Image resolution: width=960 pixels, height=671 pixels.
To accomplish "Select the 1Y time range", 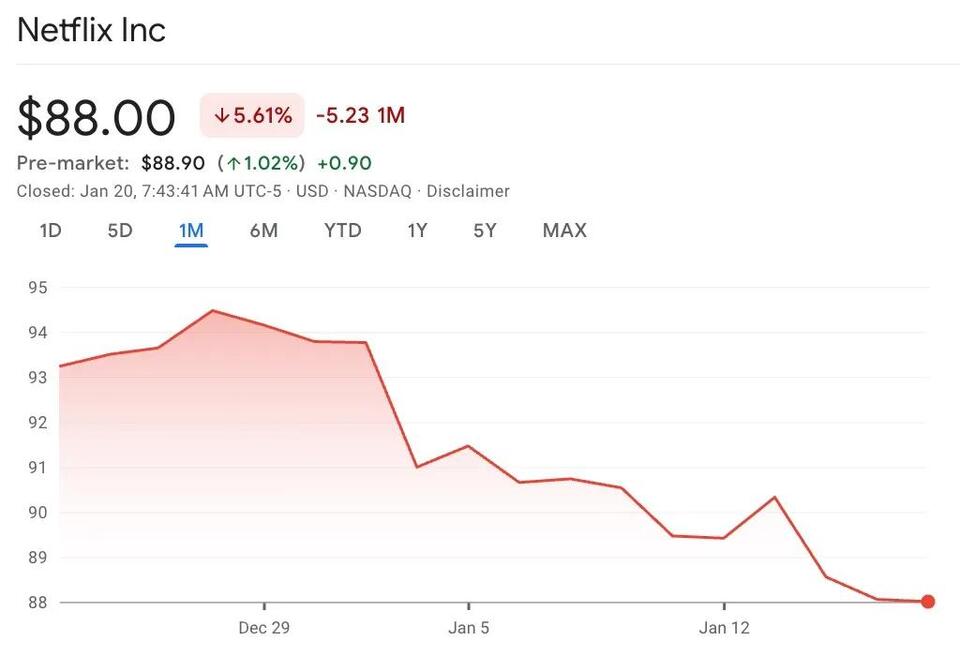I will [417, 231].
